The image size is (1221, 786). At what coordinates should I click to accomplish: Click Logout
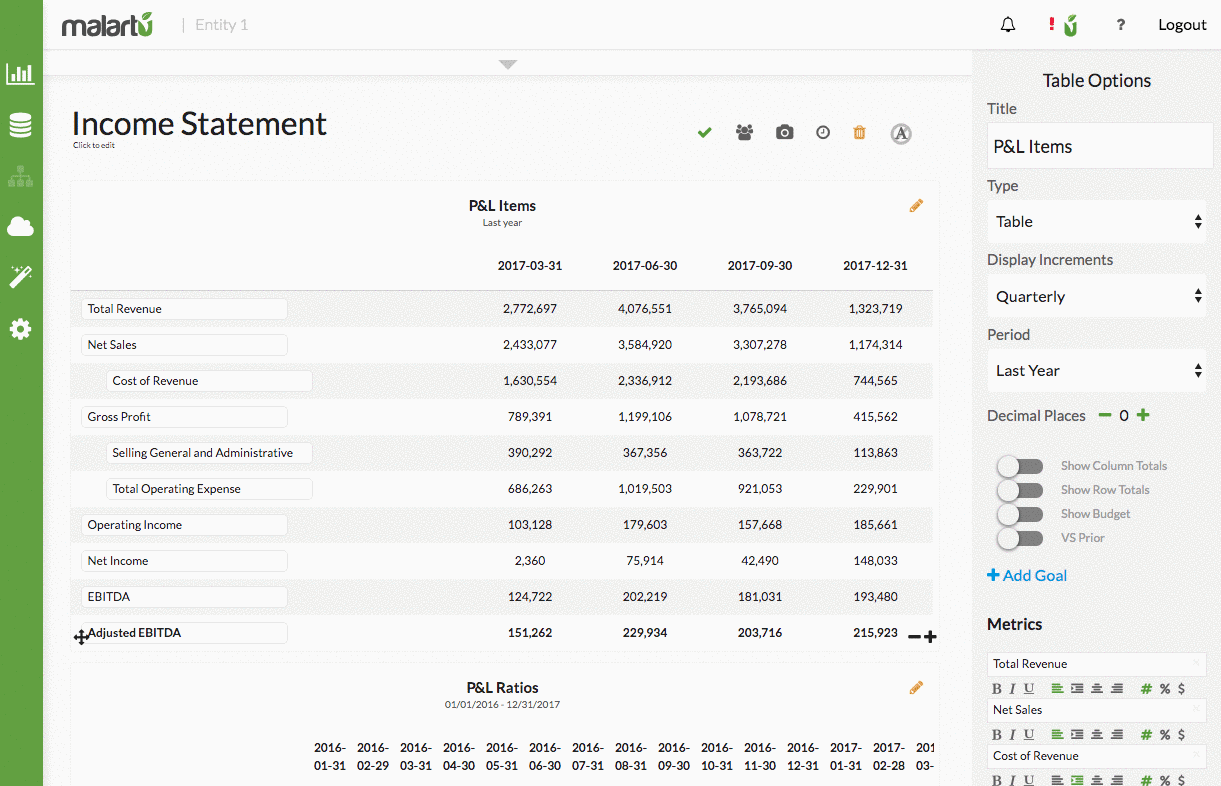(x=1182, y=25)
